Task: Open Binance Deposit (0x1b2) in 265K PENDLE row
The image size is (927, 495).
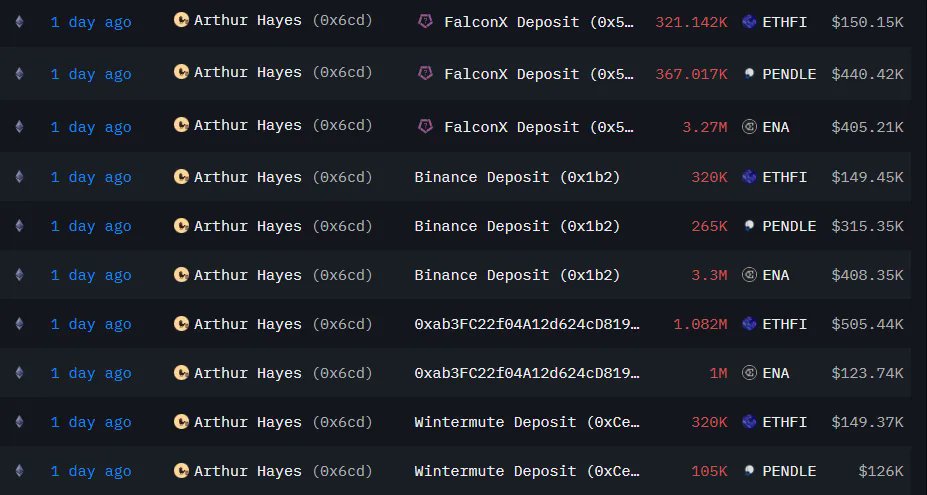Action: point(517,227)
